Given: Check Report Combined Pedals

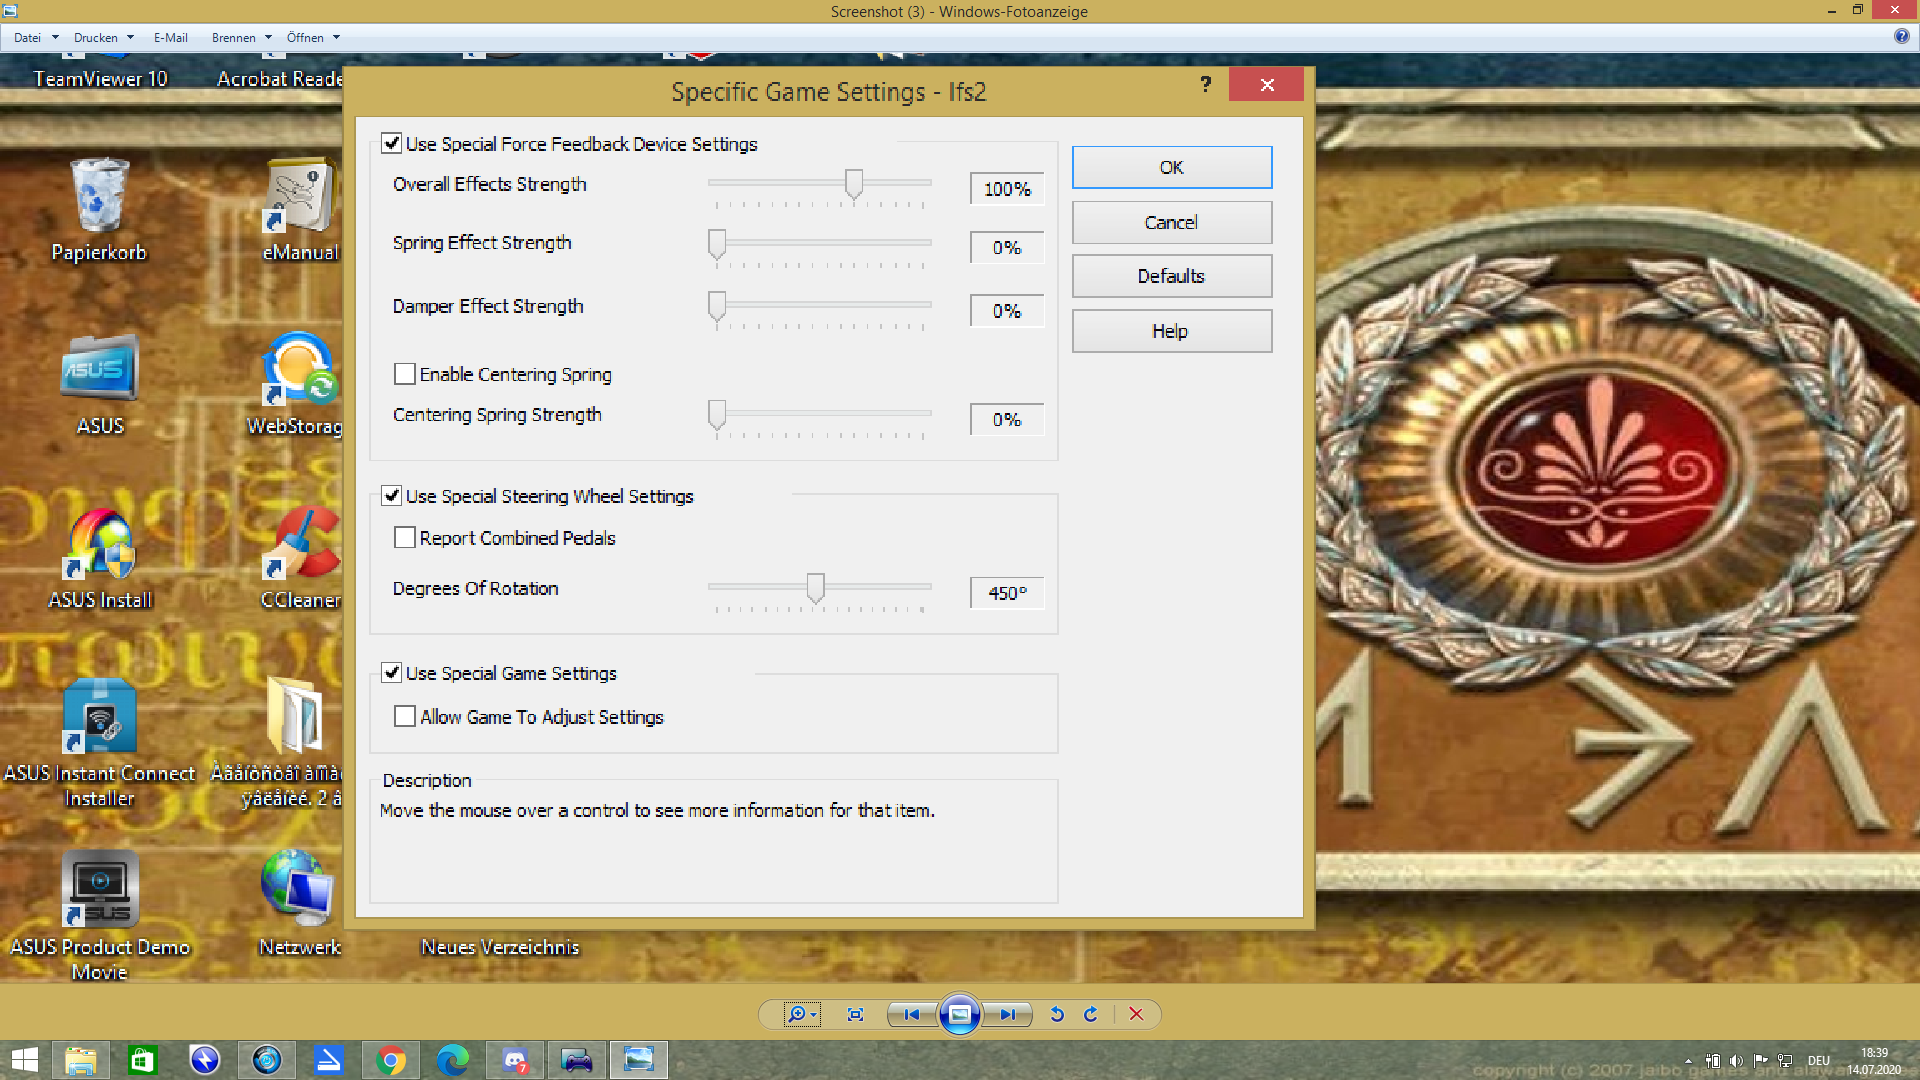Looking at the screenshot, I should 405,538.
